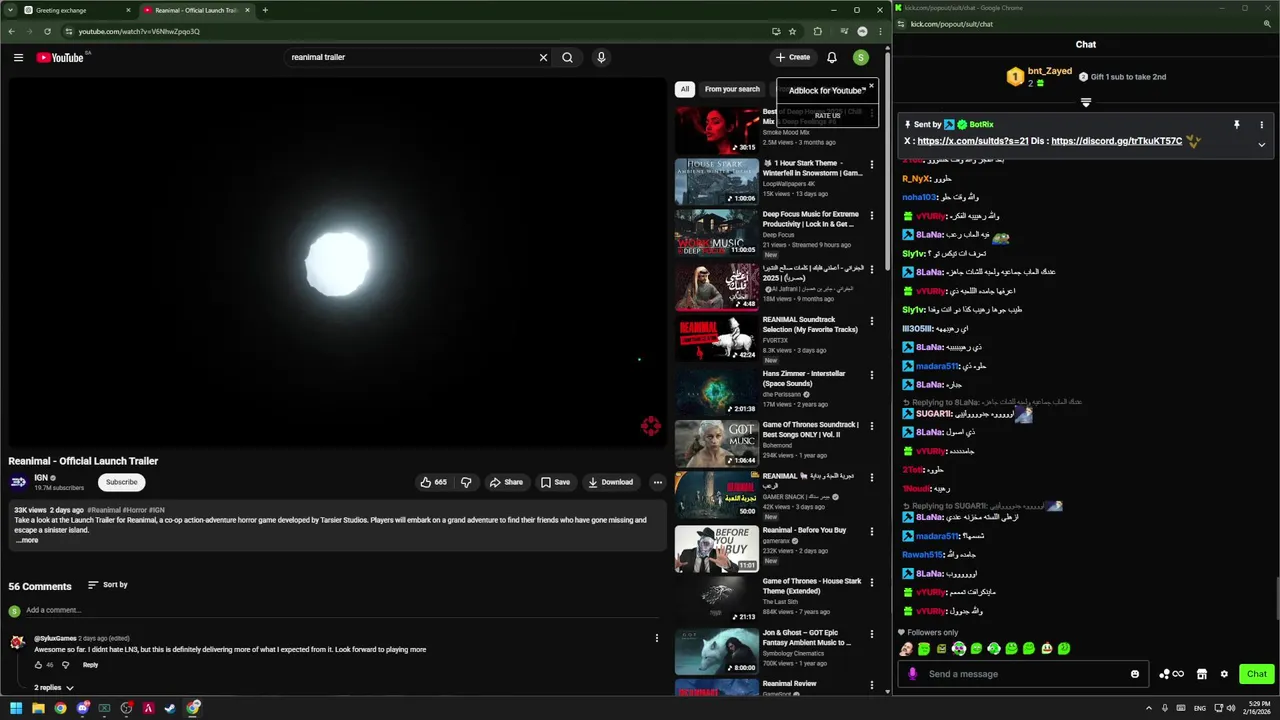
Task: Unpin the BotRix pinned message
Action: pos(1237,125)
